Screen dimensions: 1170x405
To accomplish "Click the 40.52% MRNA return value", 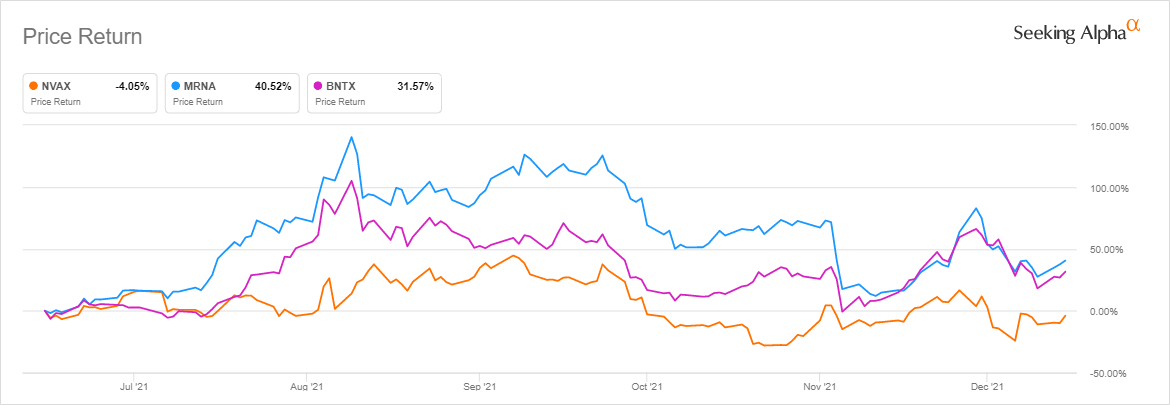I will (x=272, y=87).
